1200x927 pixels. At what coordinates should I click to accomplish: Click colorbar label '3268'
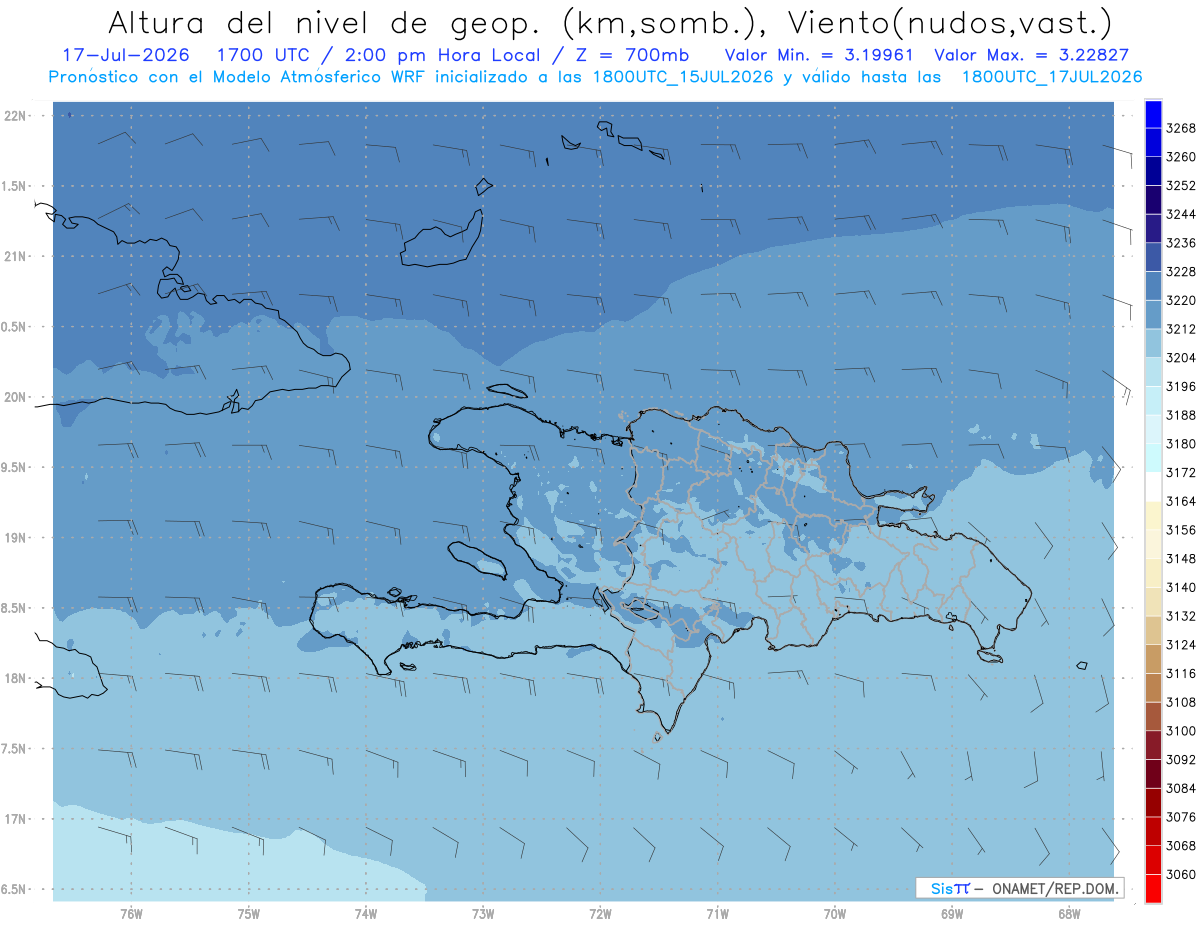point(1181,128)
